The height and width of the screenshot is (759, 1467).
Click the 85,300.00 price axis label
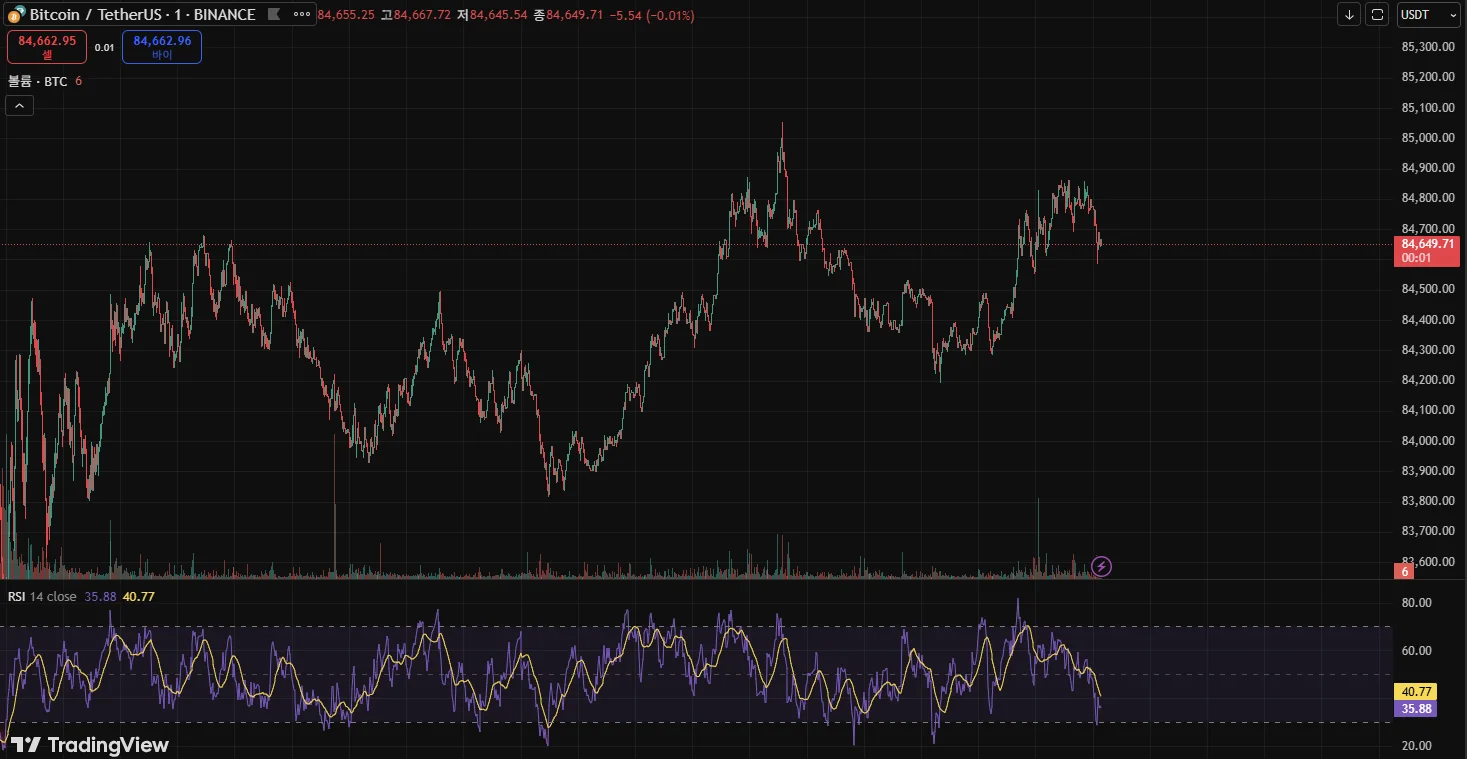coord(1427,47)
